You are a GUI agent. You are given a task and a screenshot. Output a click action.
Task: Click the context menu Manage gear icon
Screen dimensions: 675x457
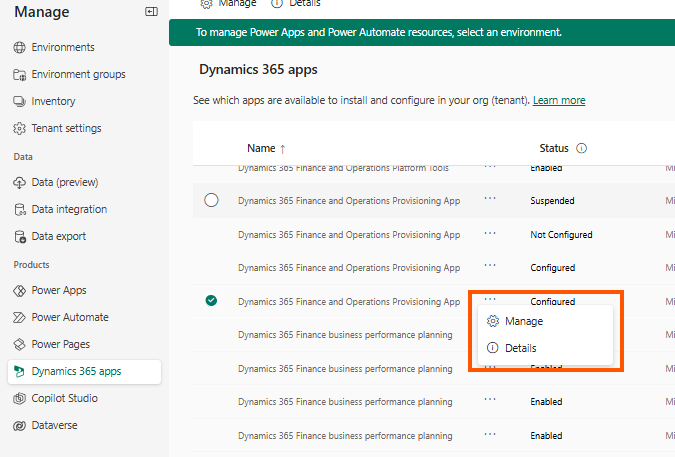tap(492, 321)
